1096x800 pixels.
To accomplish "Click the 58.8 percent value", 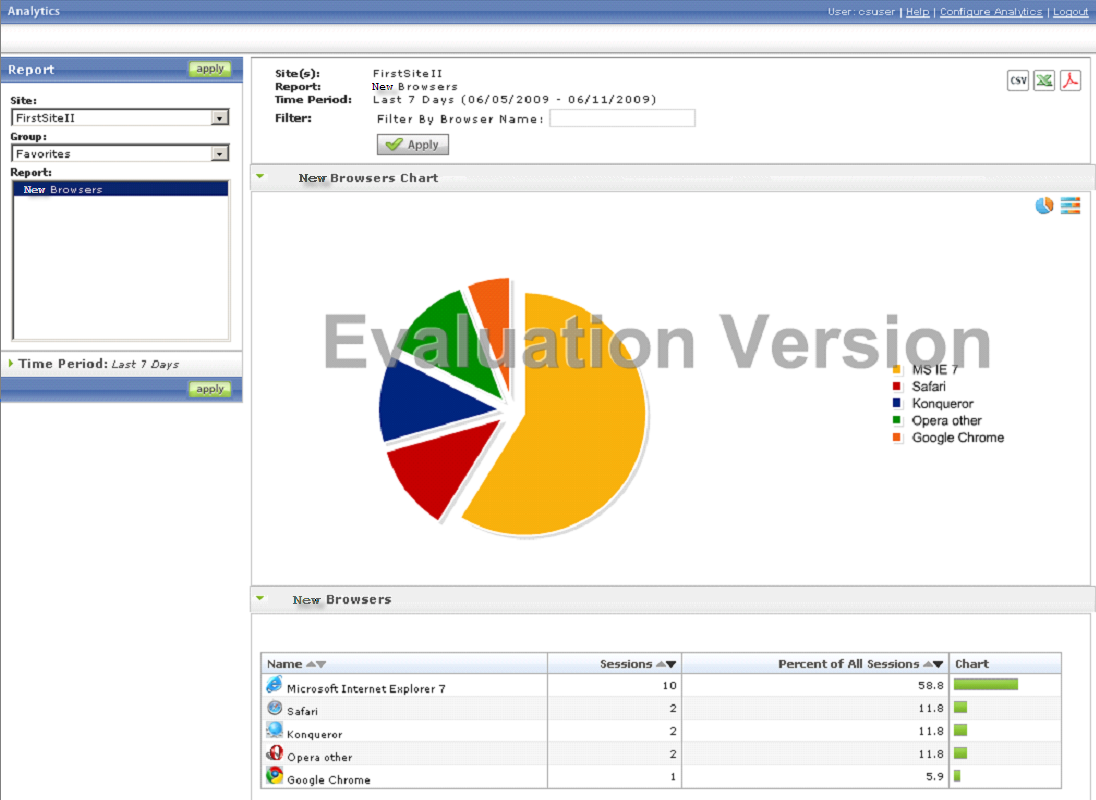I will tap(930, 685).
